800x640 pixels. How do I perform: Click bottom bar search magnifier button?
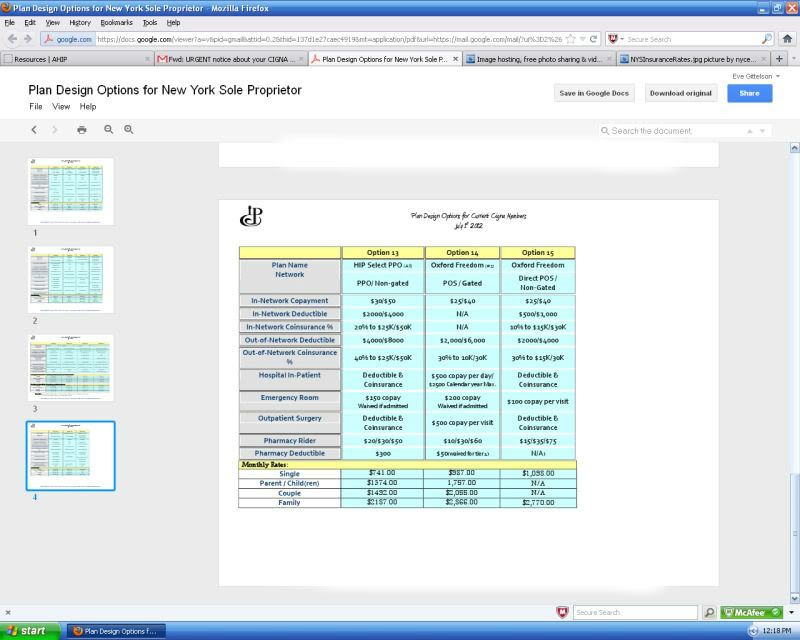(709, 612)
